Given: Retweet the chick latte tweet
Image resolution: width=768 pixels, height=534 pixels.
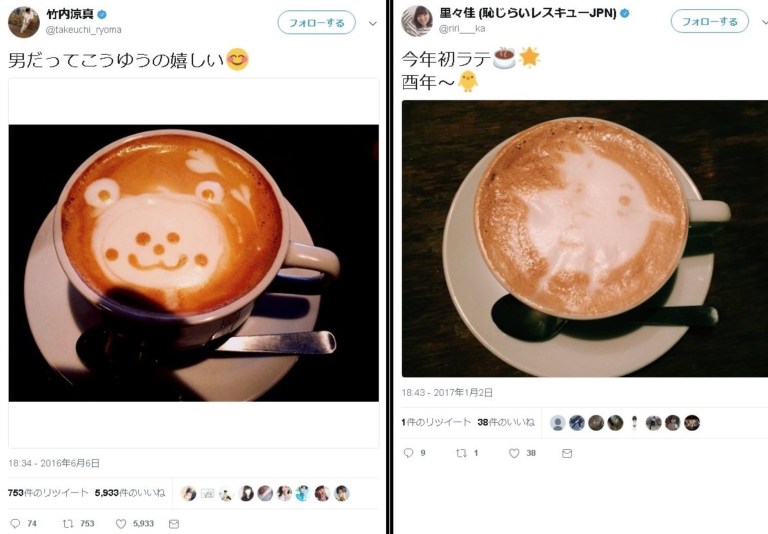Looking at the screenshot, I should tap(461, 453).
